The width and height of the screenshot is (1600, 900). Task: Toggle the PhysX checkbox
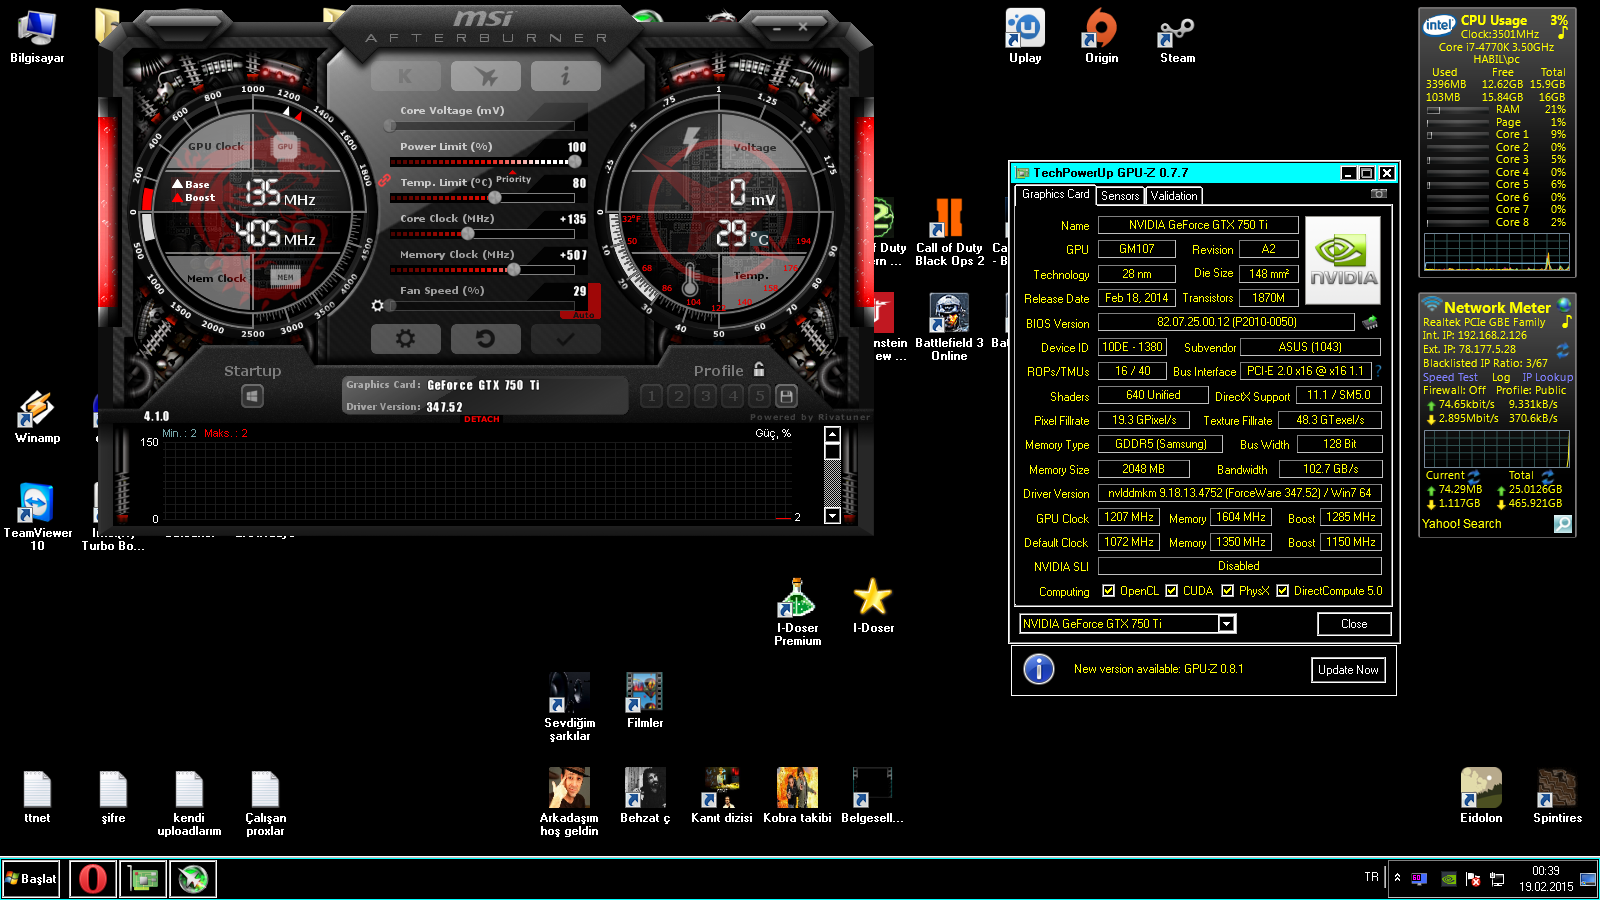pyautogui.click(x=1227, y=591)
